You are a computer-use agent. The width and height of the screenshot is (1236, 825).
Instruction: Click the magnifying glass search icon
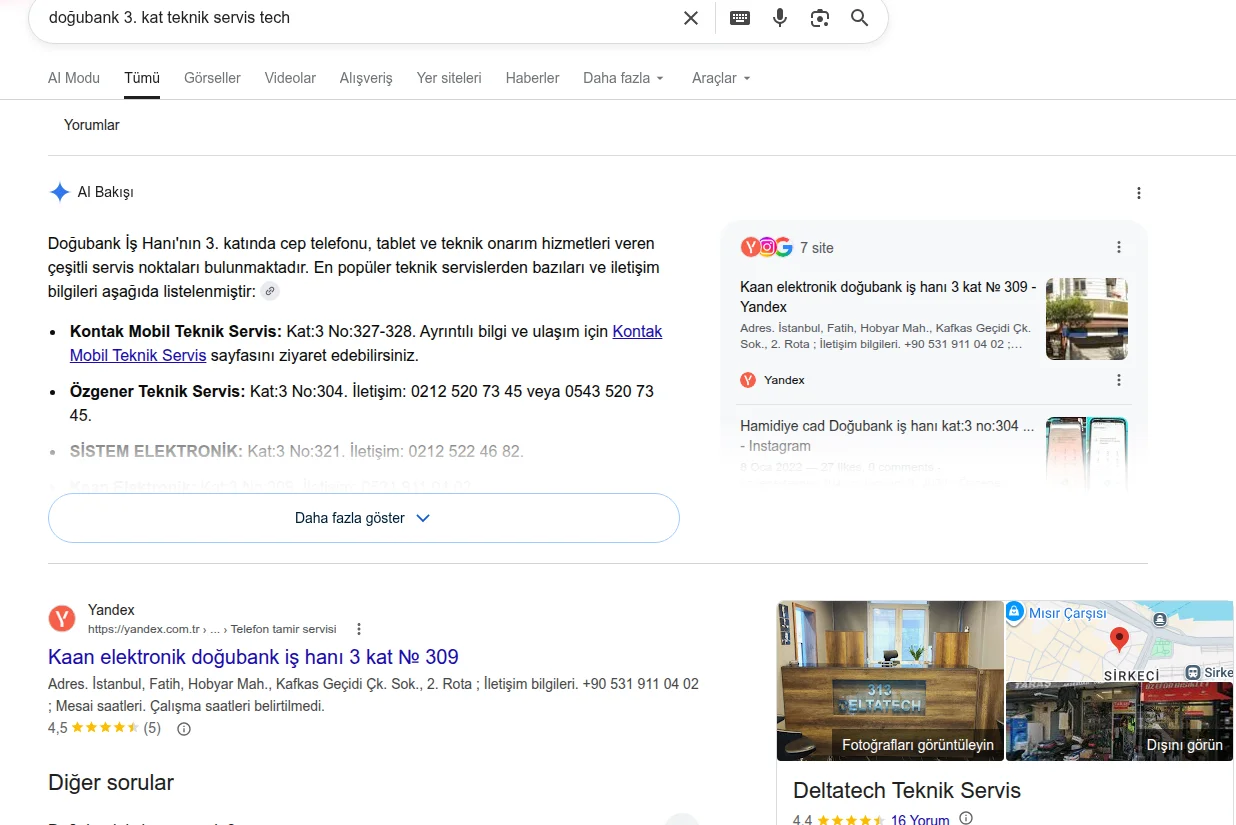[x=860, y=18]
